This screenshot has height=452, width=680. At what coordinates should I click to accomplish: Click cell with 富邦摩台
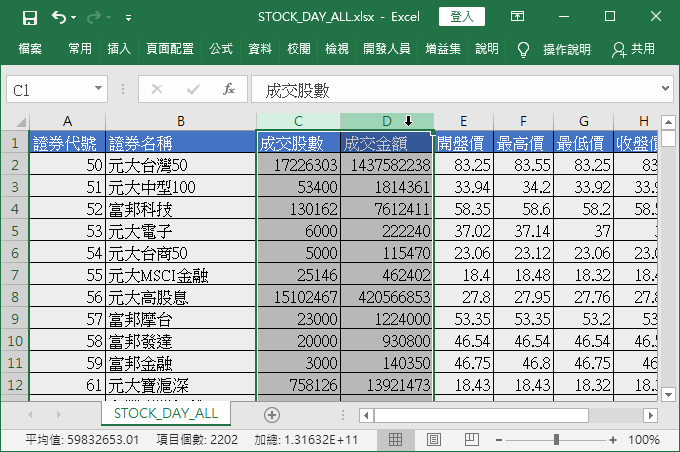[181, 319]
